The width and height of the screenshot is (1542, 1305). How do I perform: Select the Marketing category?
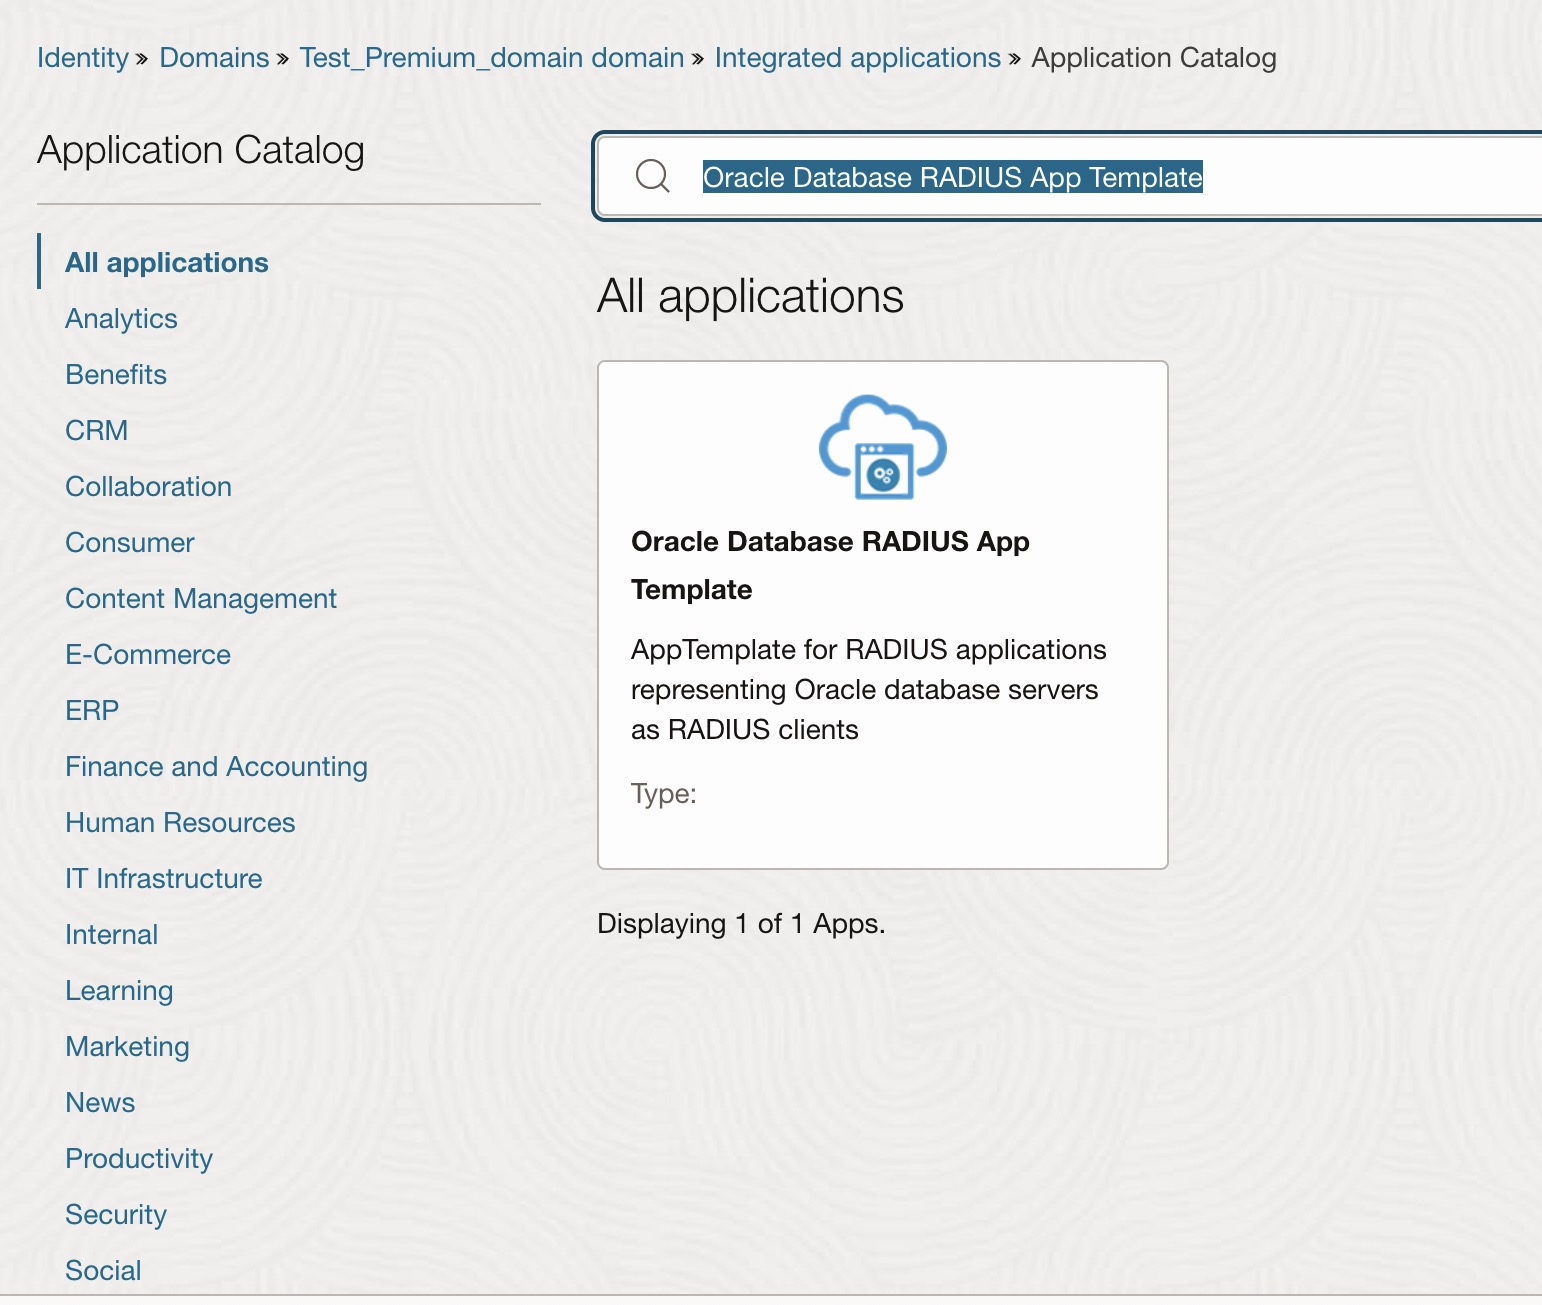click(x=128, y=1046)
